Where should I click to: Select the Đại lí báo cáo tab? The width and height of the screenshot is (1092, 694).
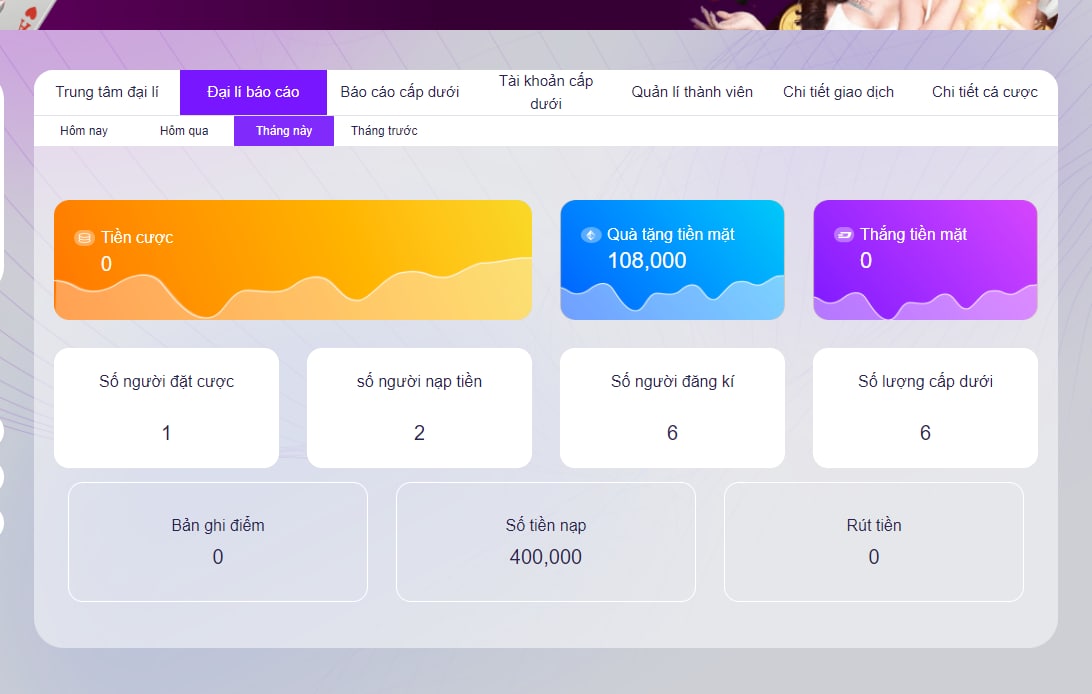tap(254, 92)
